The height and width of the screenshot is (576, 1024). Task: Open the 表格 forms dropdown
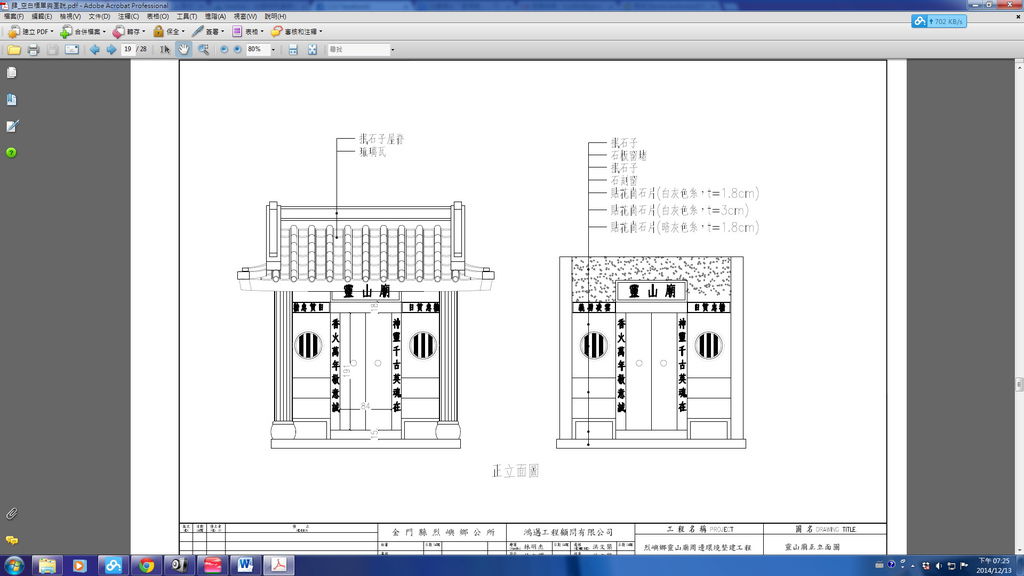tap(248, 31)
